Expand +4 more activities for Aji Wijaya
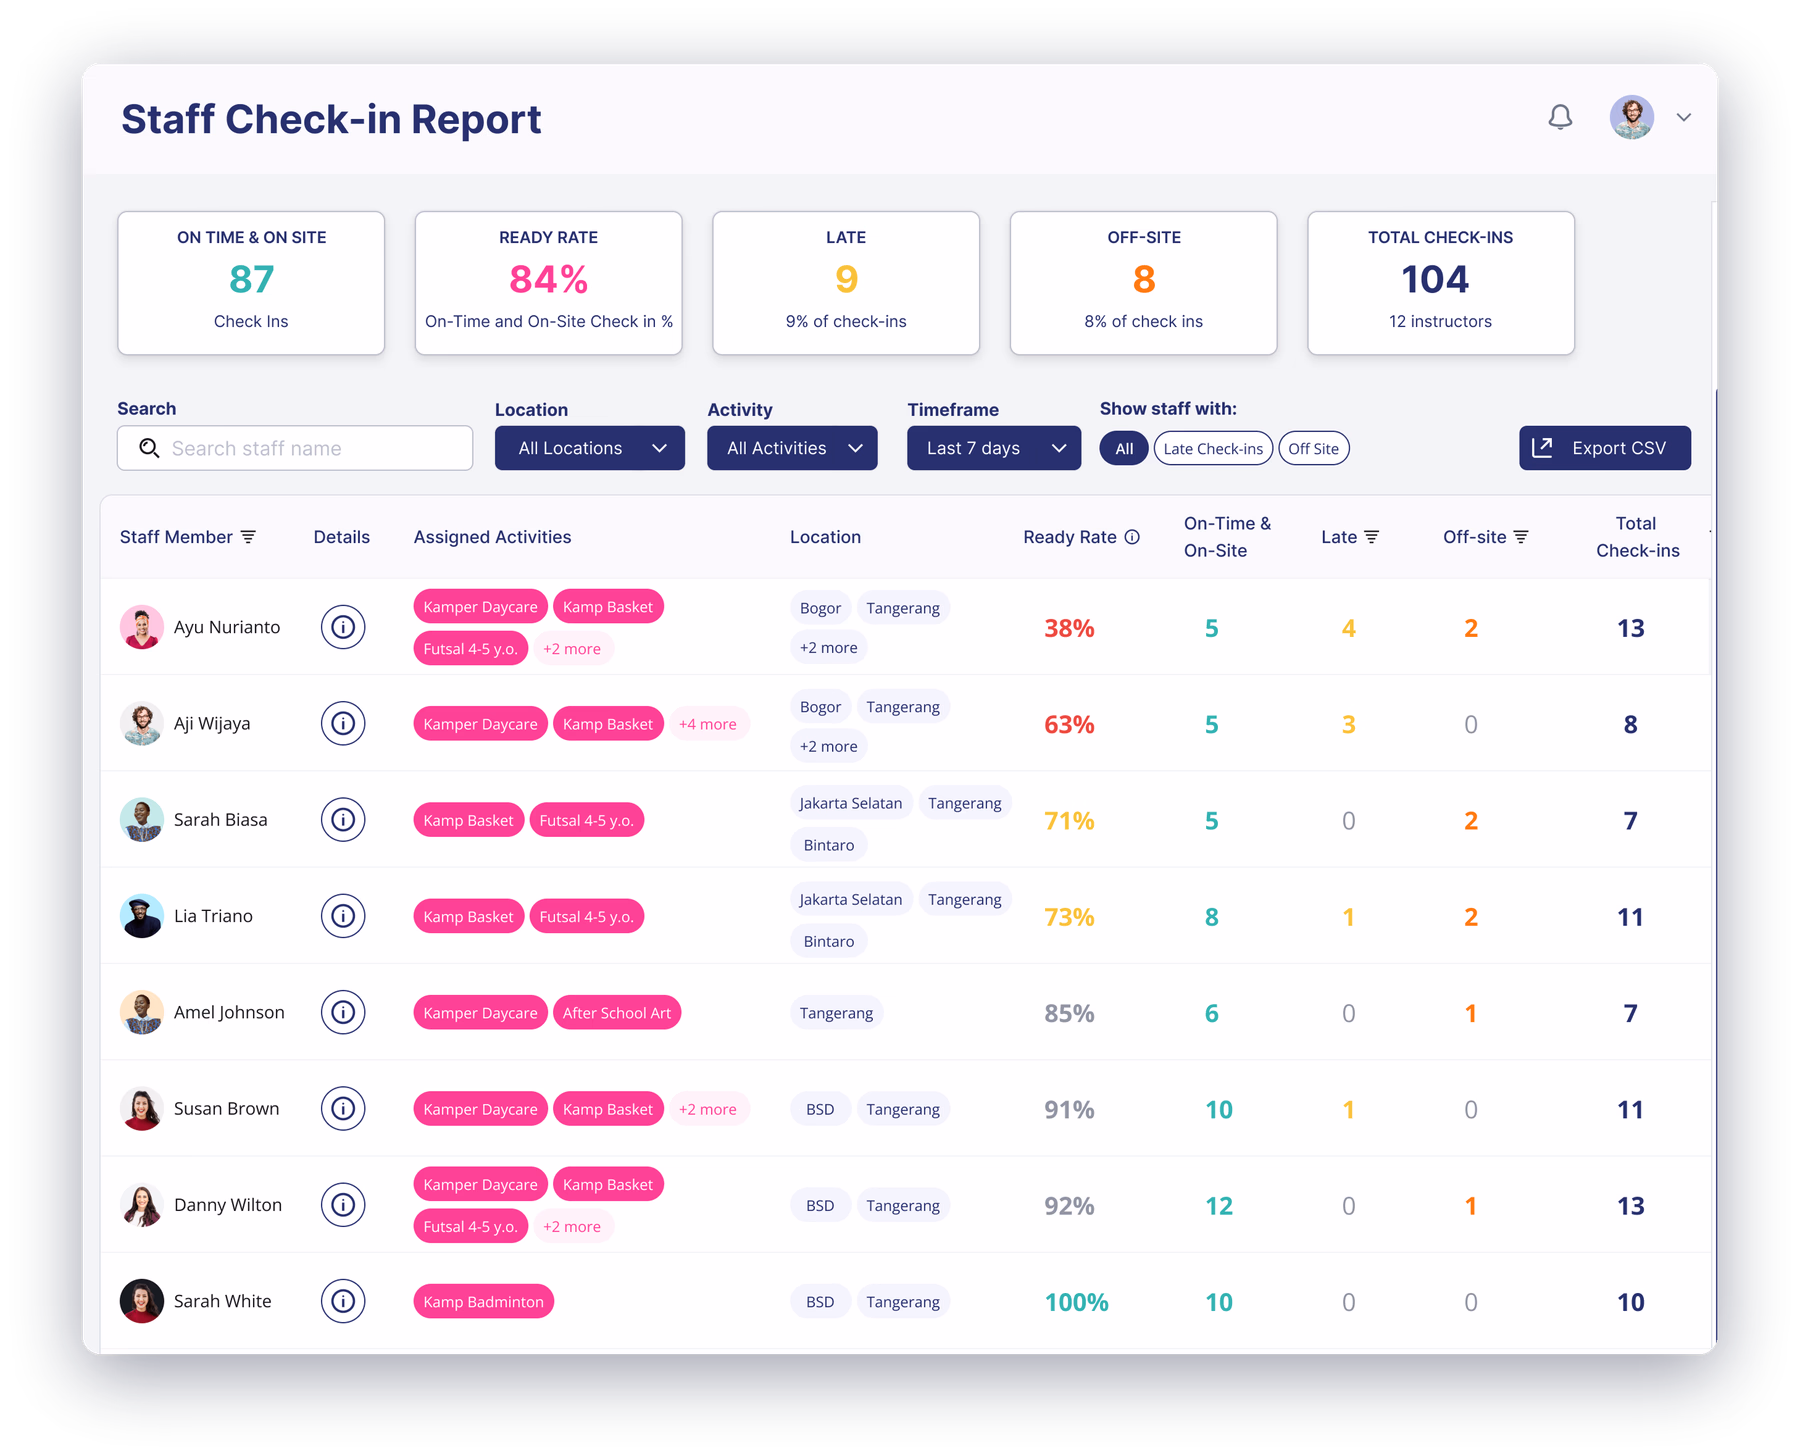Viewport: 1800px width, 1454px height. click(x=708, y=724)
